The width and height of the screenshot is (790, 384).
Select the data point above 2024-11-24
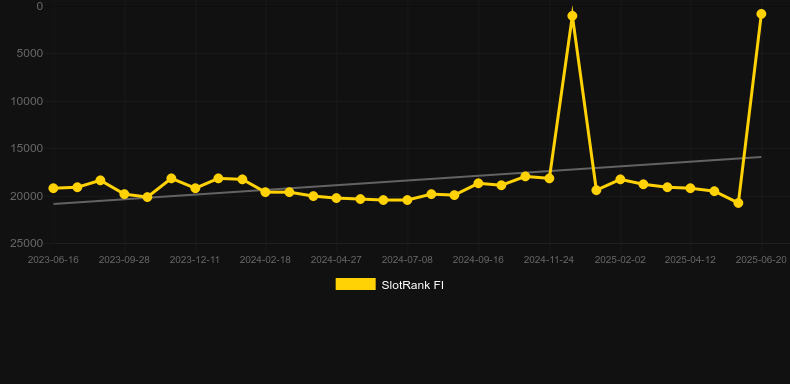click(x=549, y=178)
